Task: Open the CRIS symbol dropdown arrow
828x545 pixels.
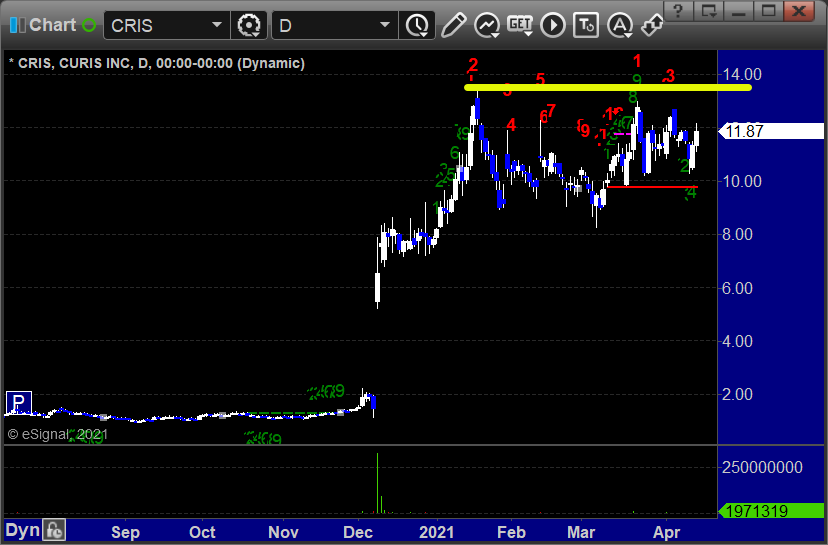Action: pyautogui.click(x=217, y=25)
